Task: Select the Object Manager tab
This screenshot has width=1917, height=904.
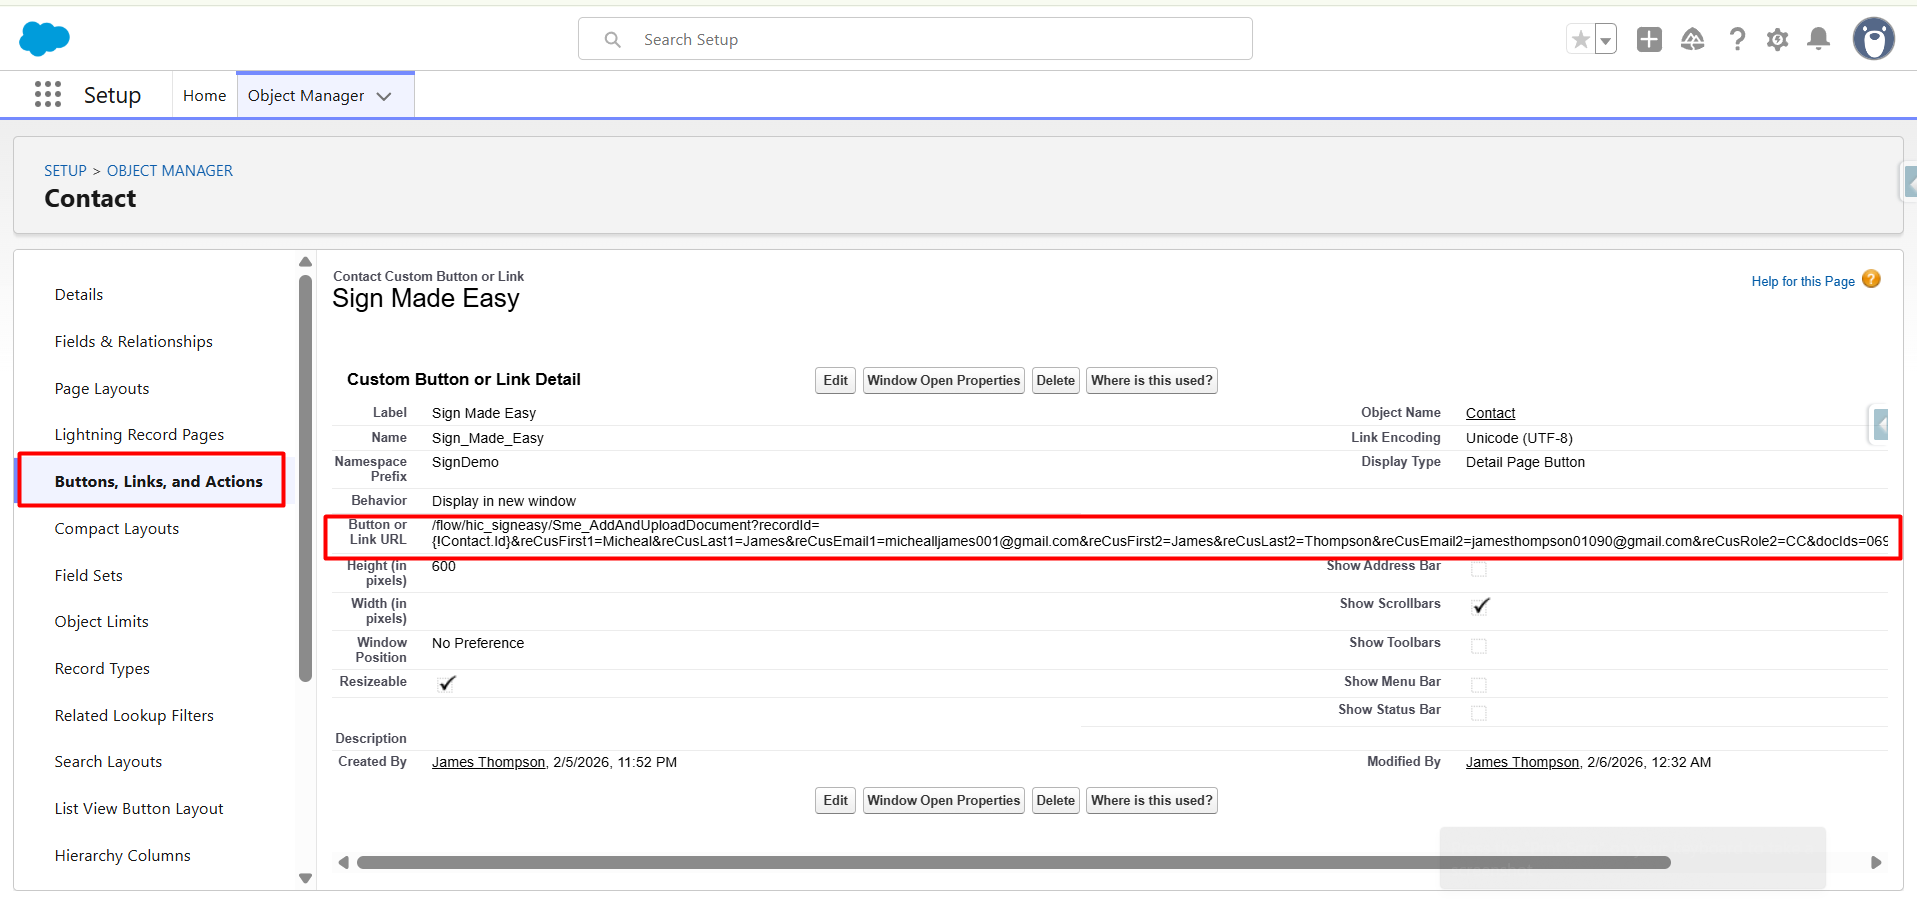Action: click(x=306, y=95)
